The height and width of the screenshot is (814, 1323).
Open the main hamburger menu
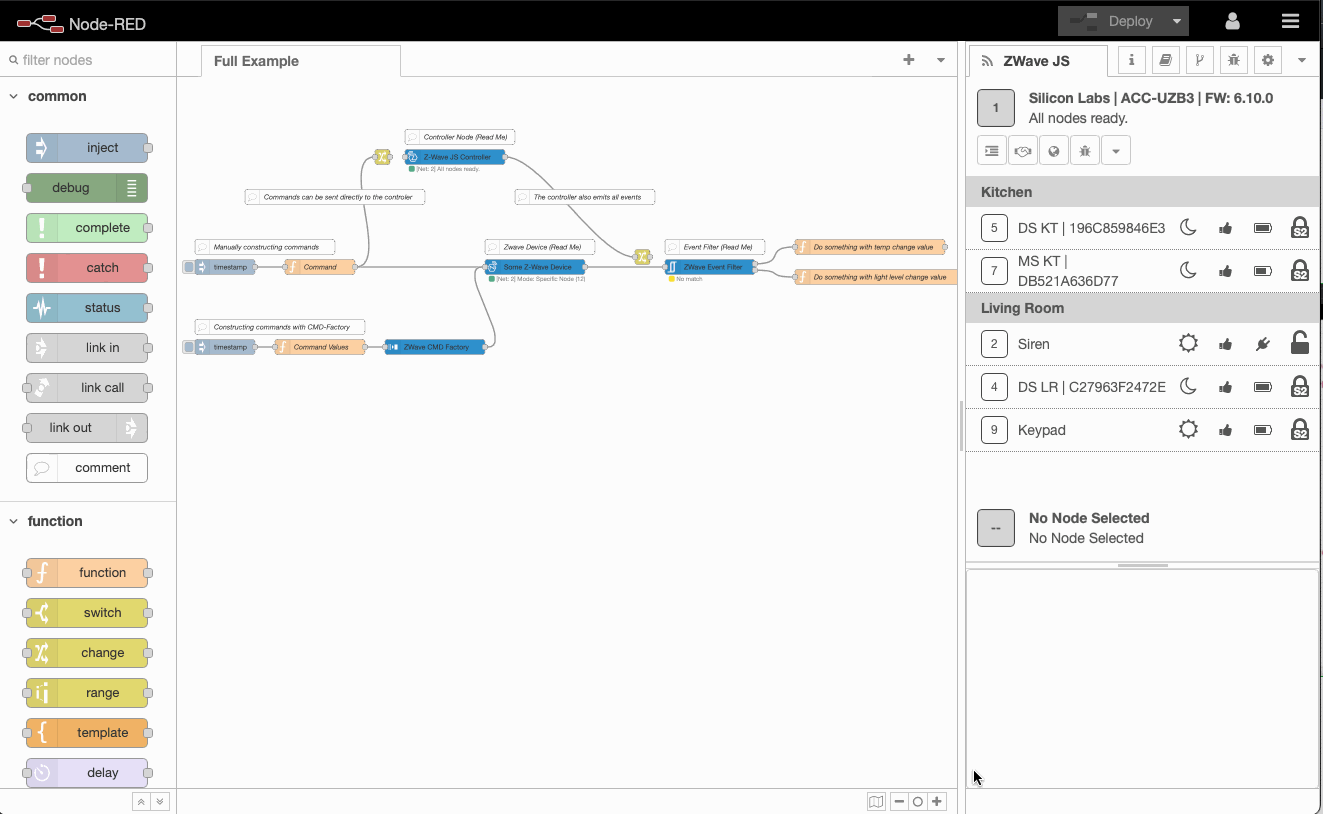(1290, 21)
